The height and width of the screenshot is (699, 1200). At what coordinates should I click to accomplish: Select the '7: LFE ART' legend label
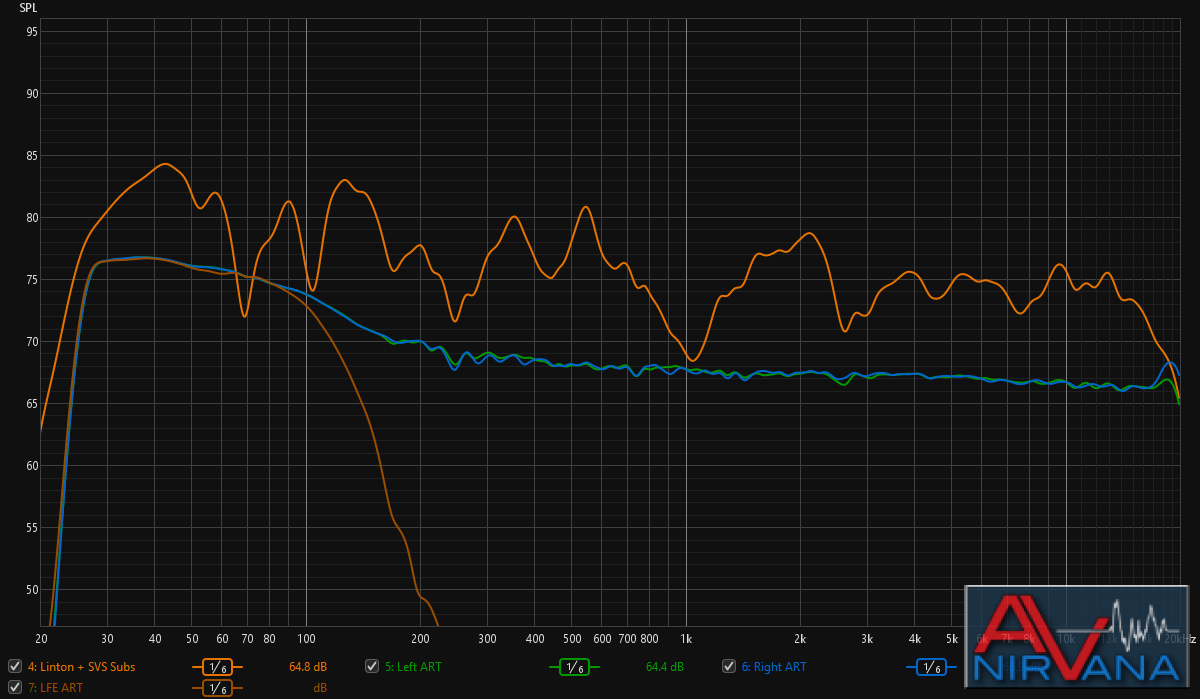tap(55, 687)
